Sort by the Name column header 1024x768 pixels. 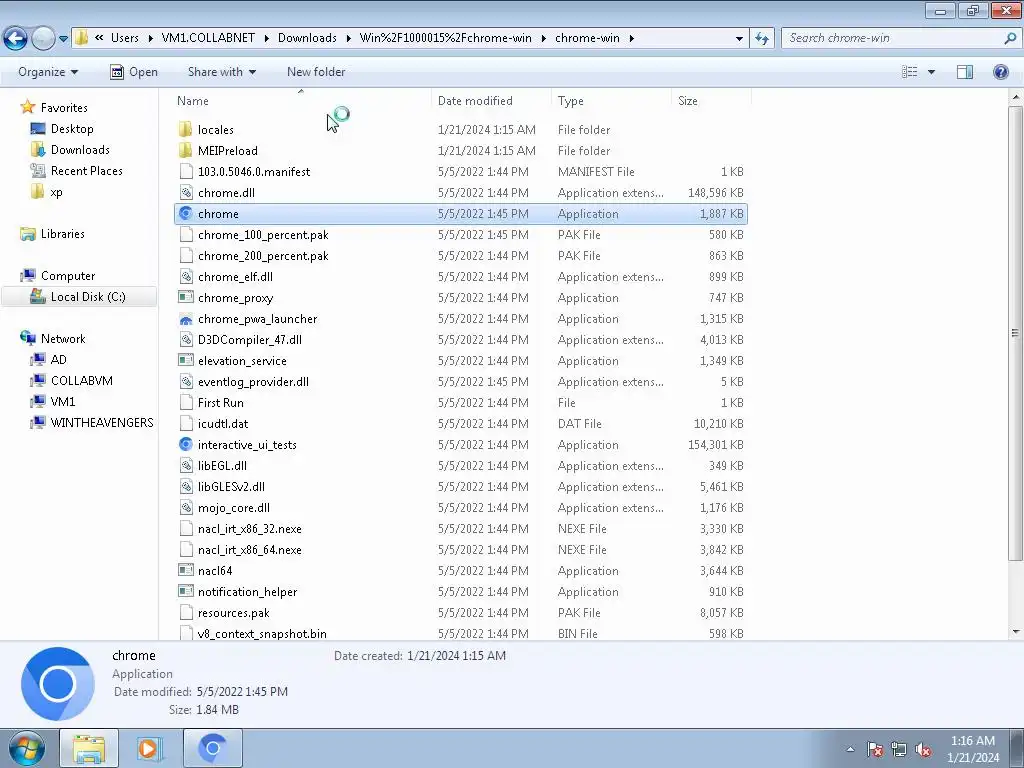pos(302,101)
